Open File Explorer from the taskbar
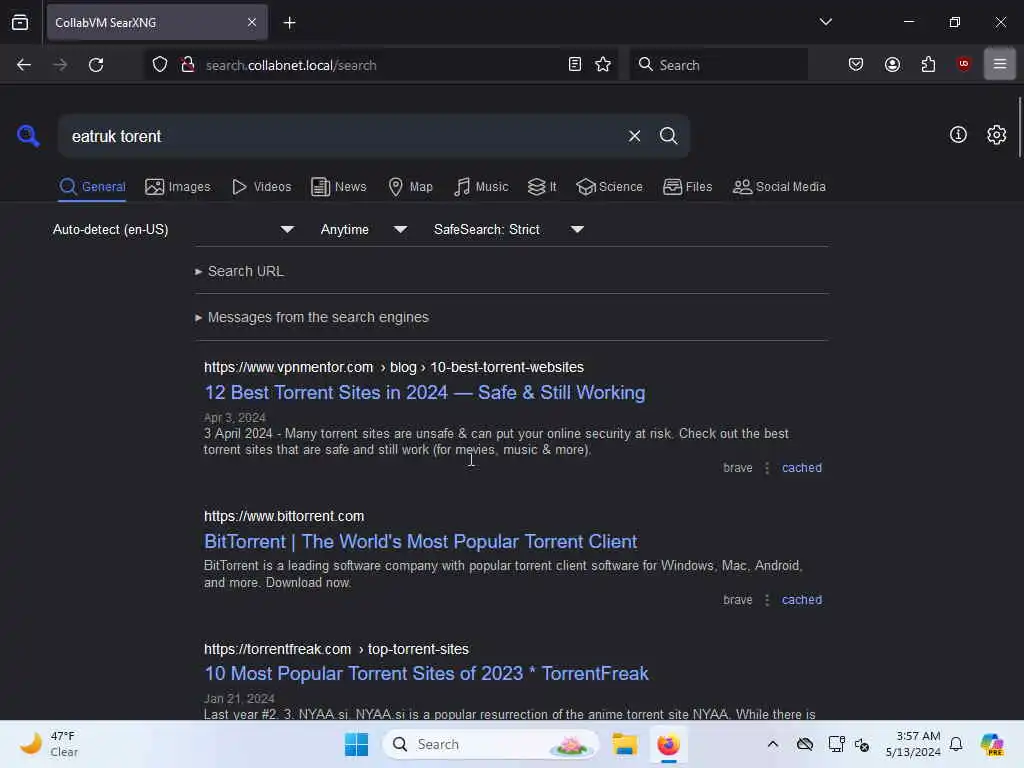1024x768 pixels. [x=624, y=744]
